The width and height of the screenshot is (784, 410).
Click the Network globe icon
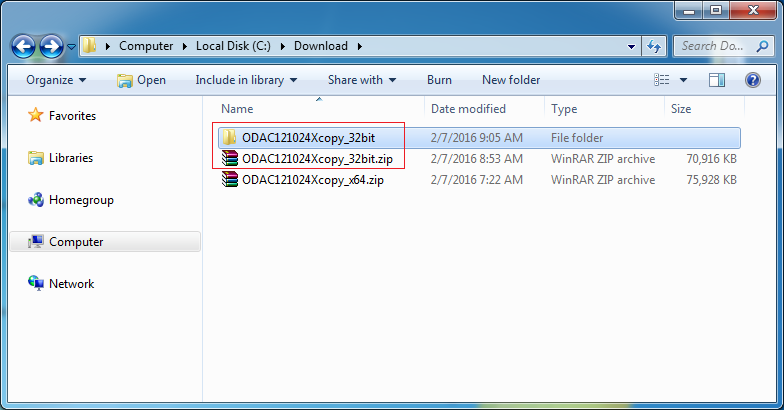(36, 284)
